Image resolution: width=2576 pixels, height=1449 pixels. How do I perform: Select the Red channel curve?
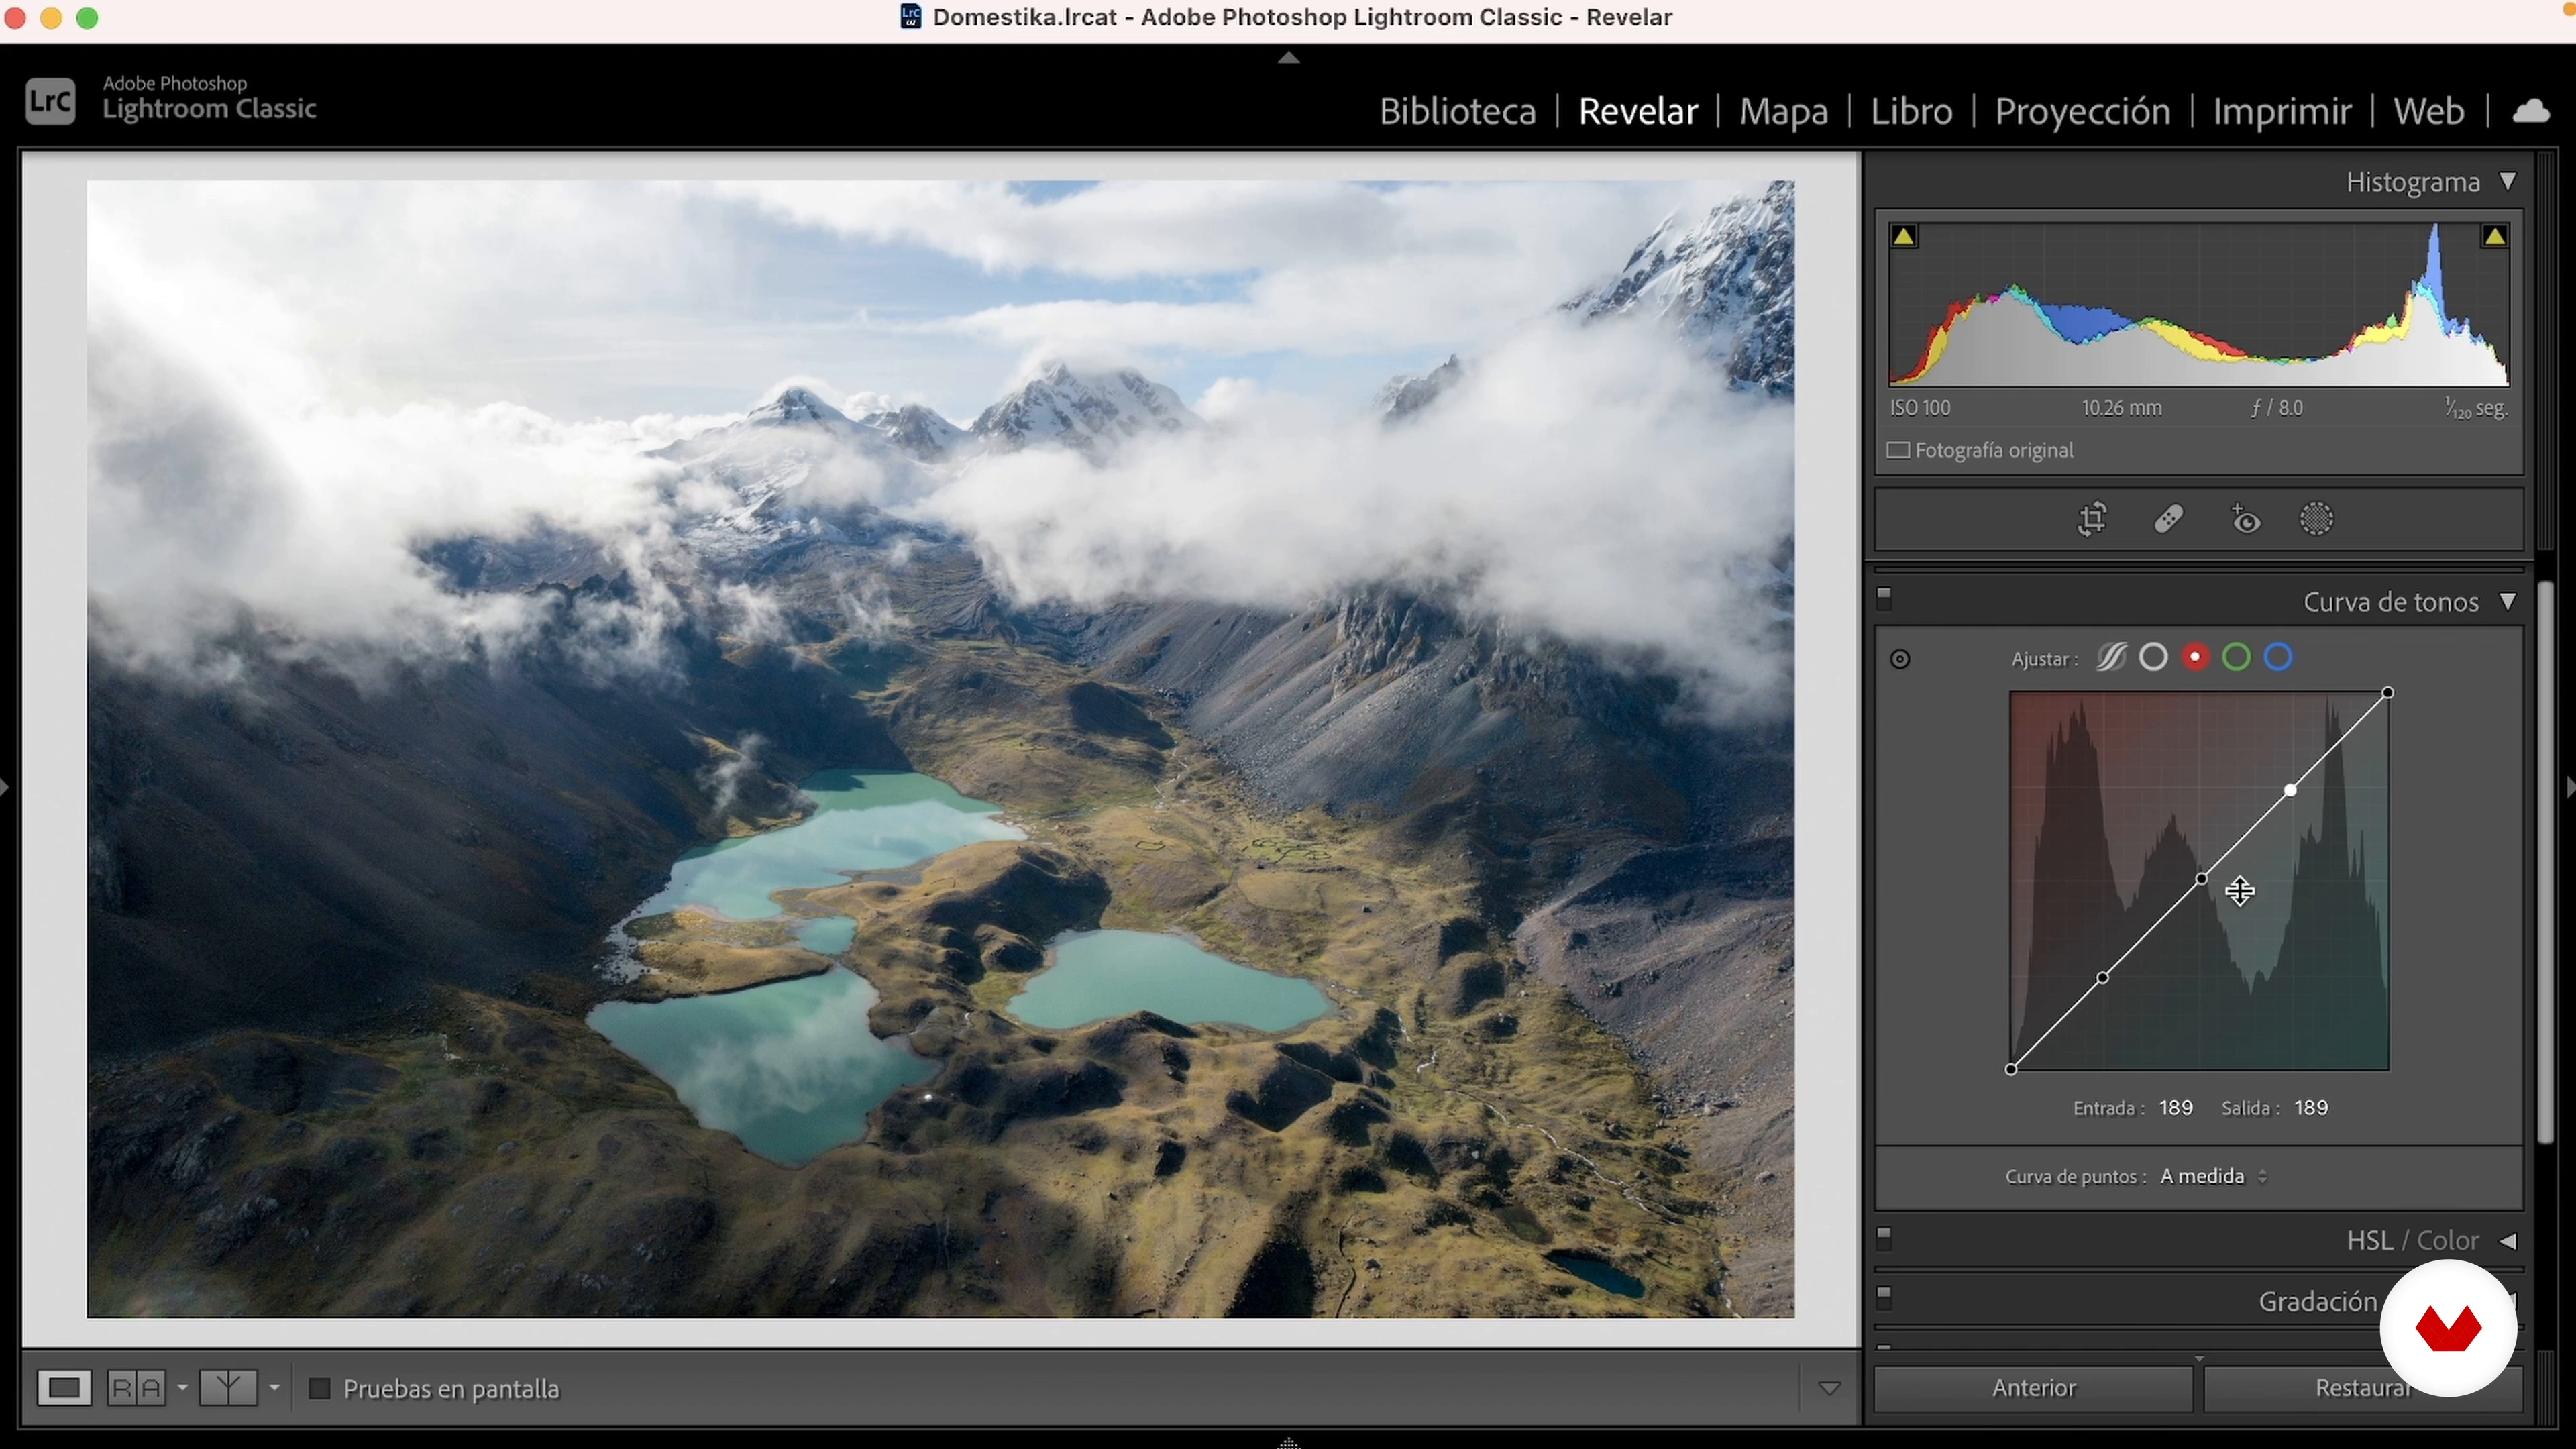click(2195, 658)
